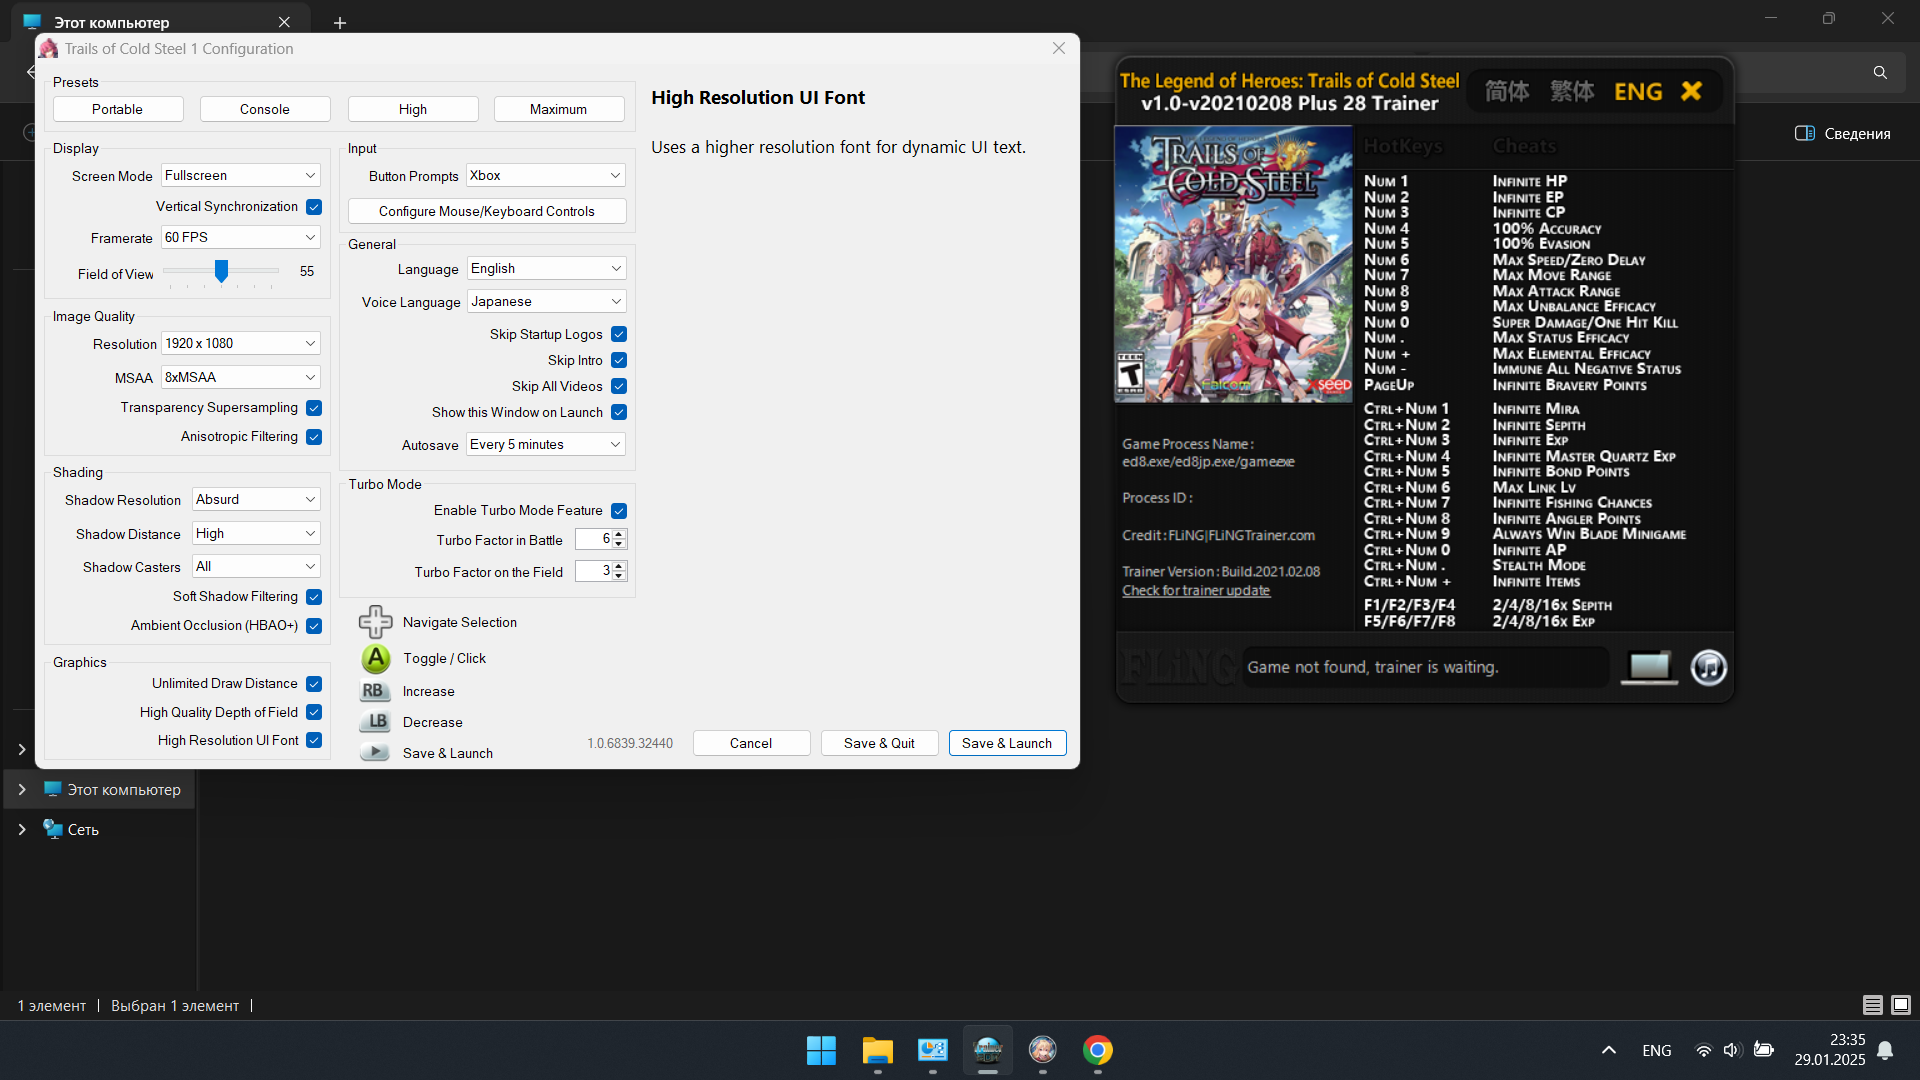1920x1080 pixels.
Task: Toggle Vertical Synchronization checkbox
Action: tap(314, 207)
